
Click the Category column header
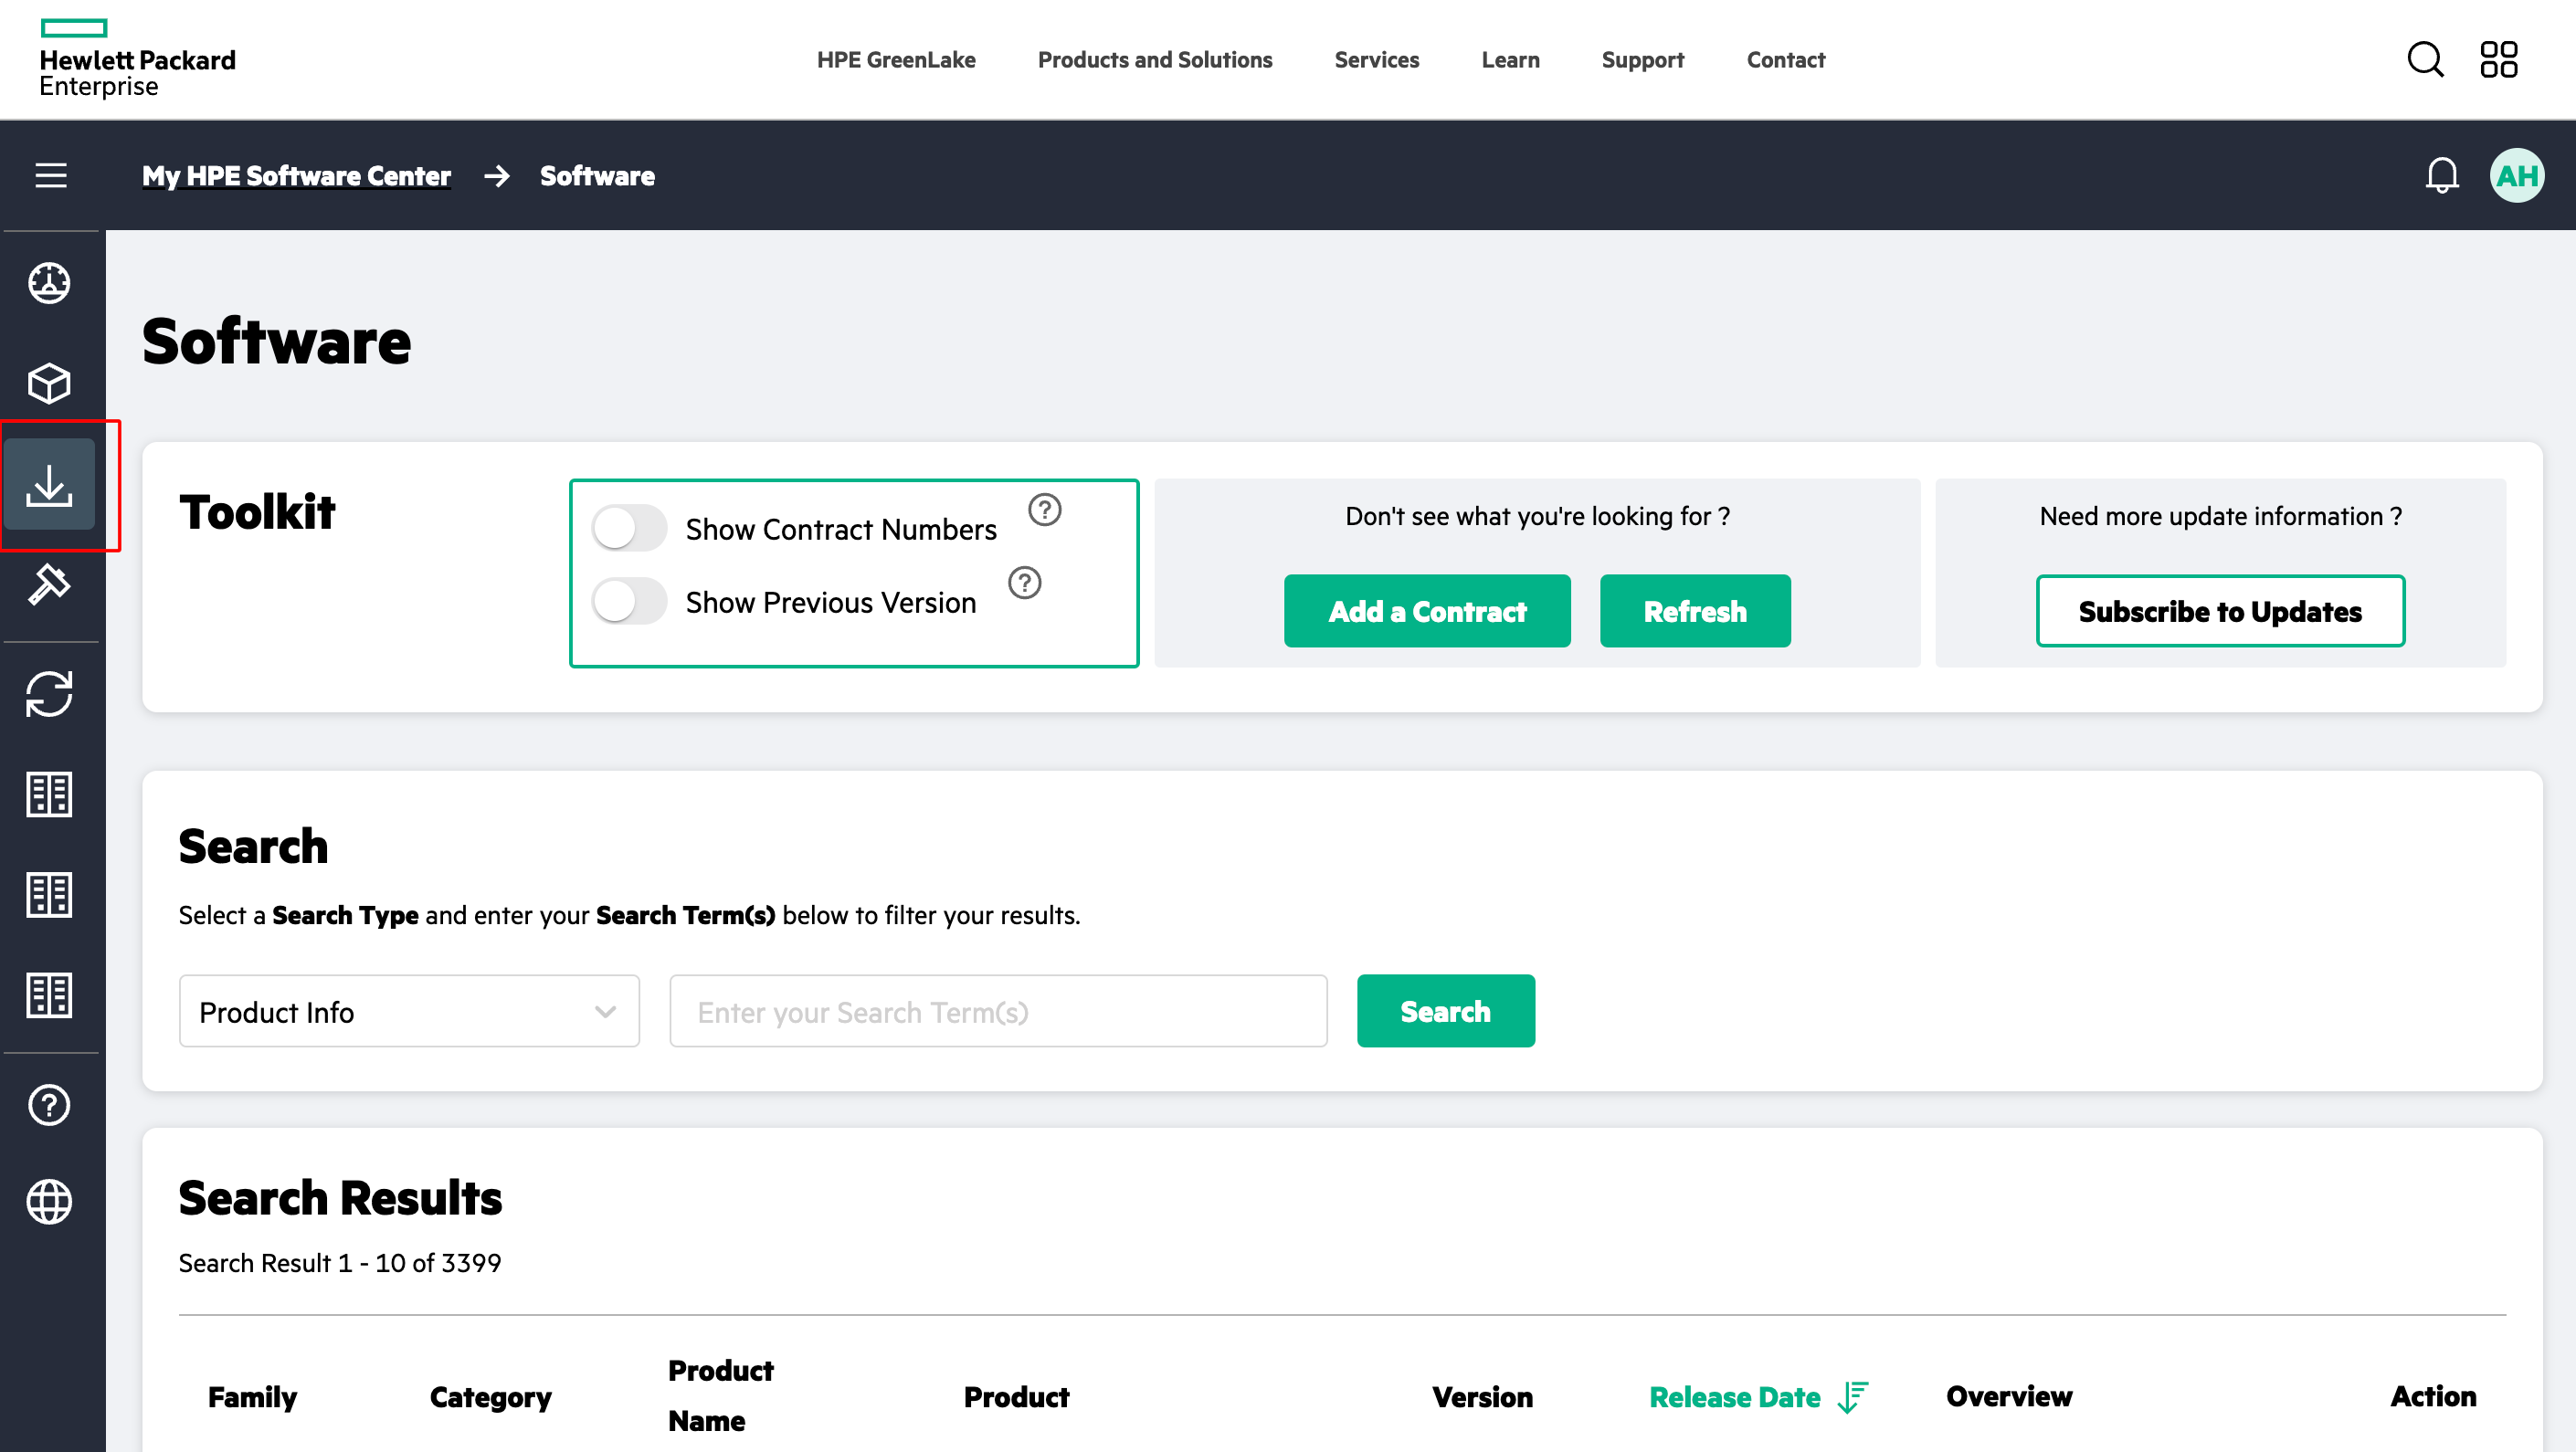point(490,1397)
